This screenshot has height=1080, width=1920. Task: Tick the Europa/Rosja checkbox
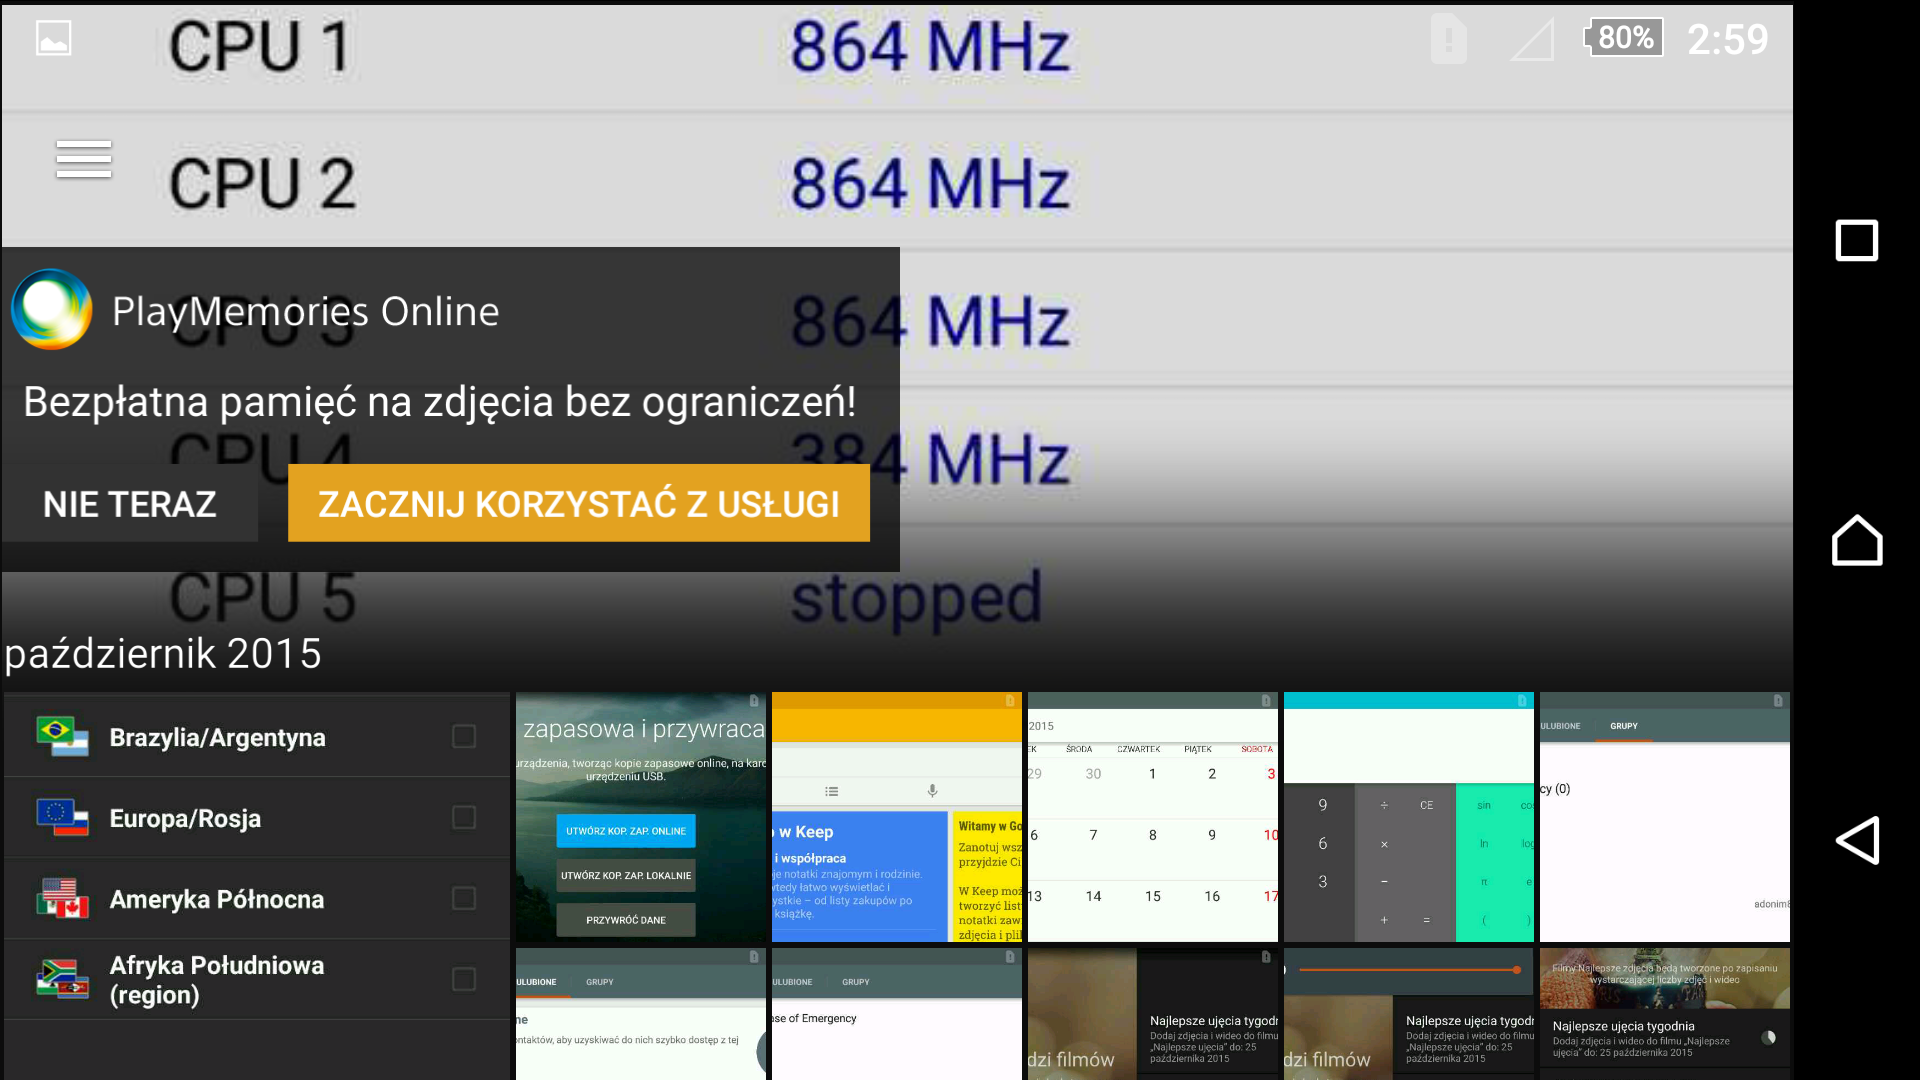point(464,817)
